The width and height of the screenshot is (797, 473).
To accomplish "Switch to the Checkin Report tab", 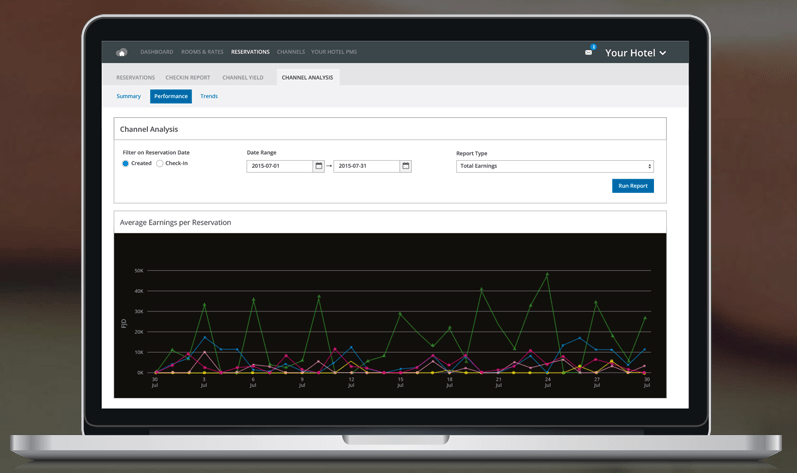I will pos(188,78).
